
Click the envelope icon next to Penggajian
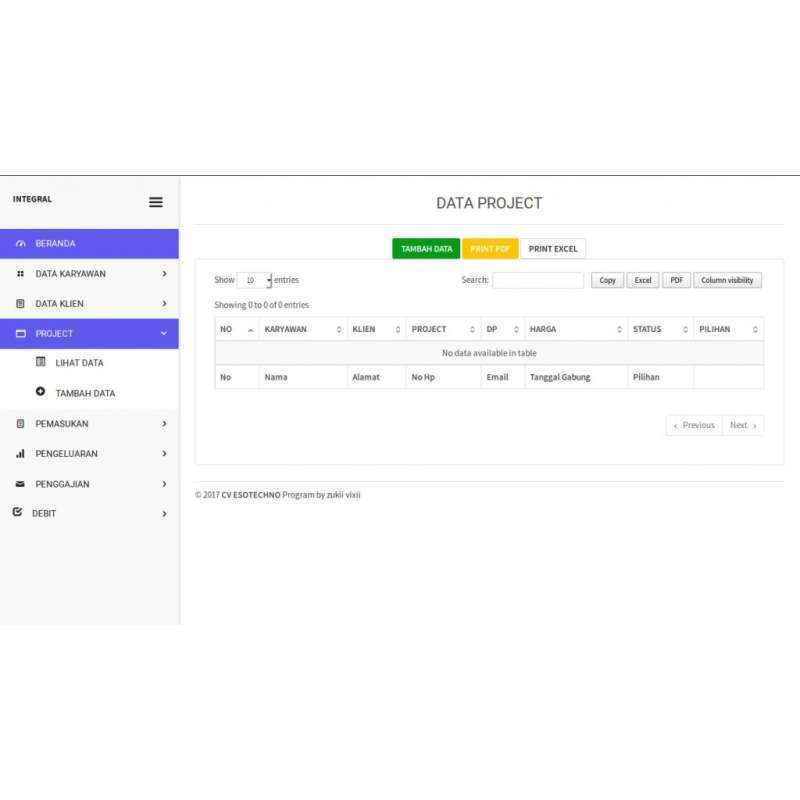click(22, 483)
